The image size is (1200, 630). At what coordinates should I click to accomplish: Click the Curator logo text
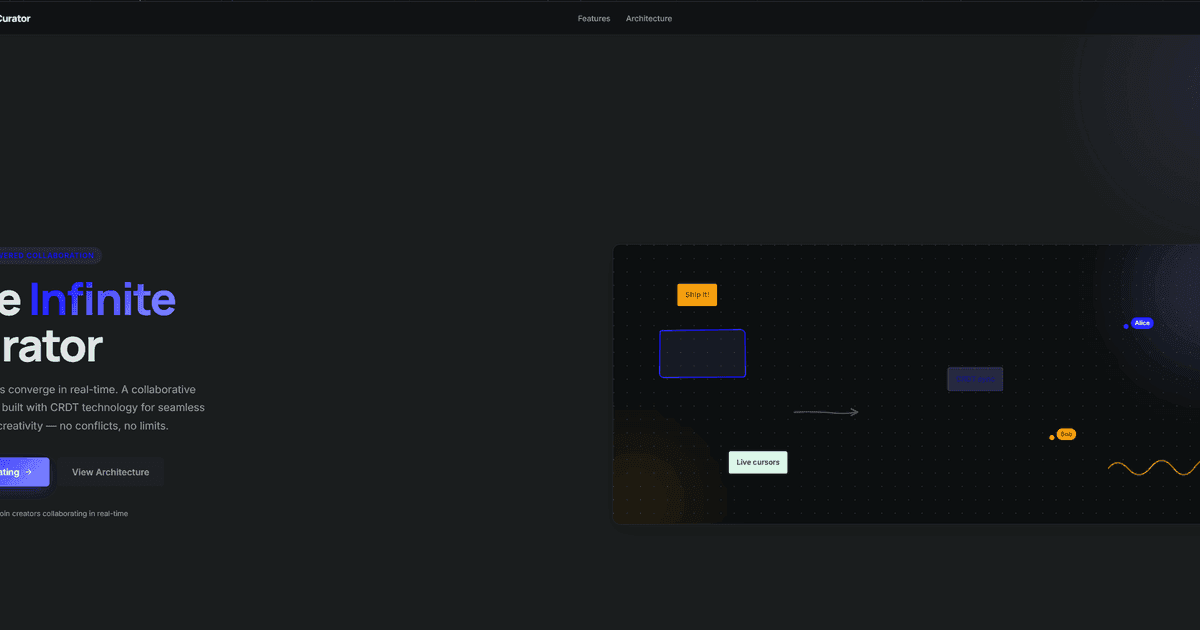15,18
